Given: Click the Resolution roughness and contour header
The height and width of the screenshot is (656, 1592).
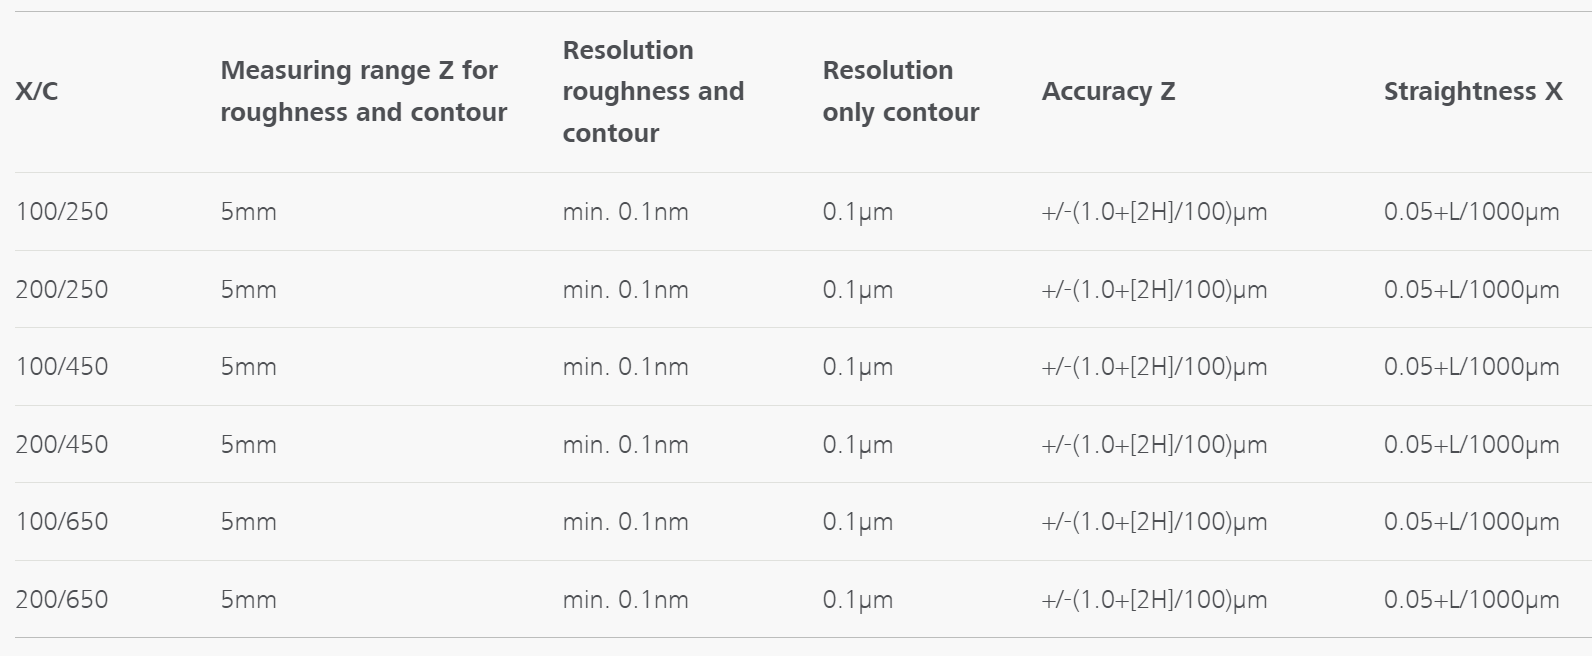Looking at the screenshot, I should 653,92.
